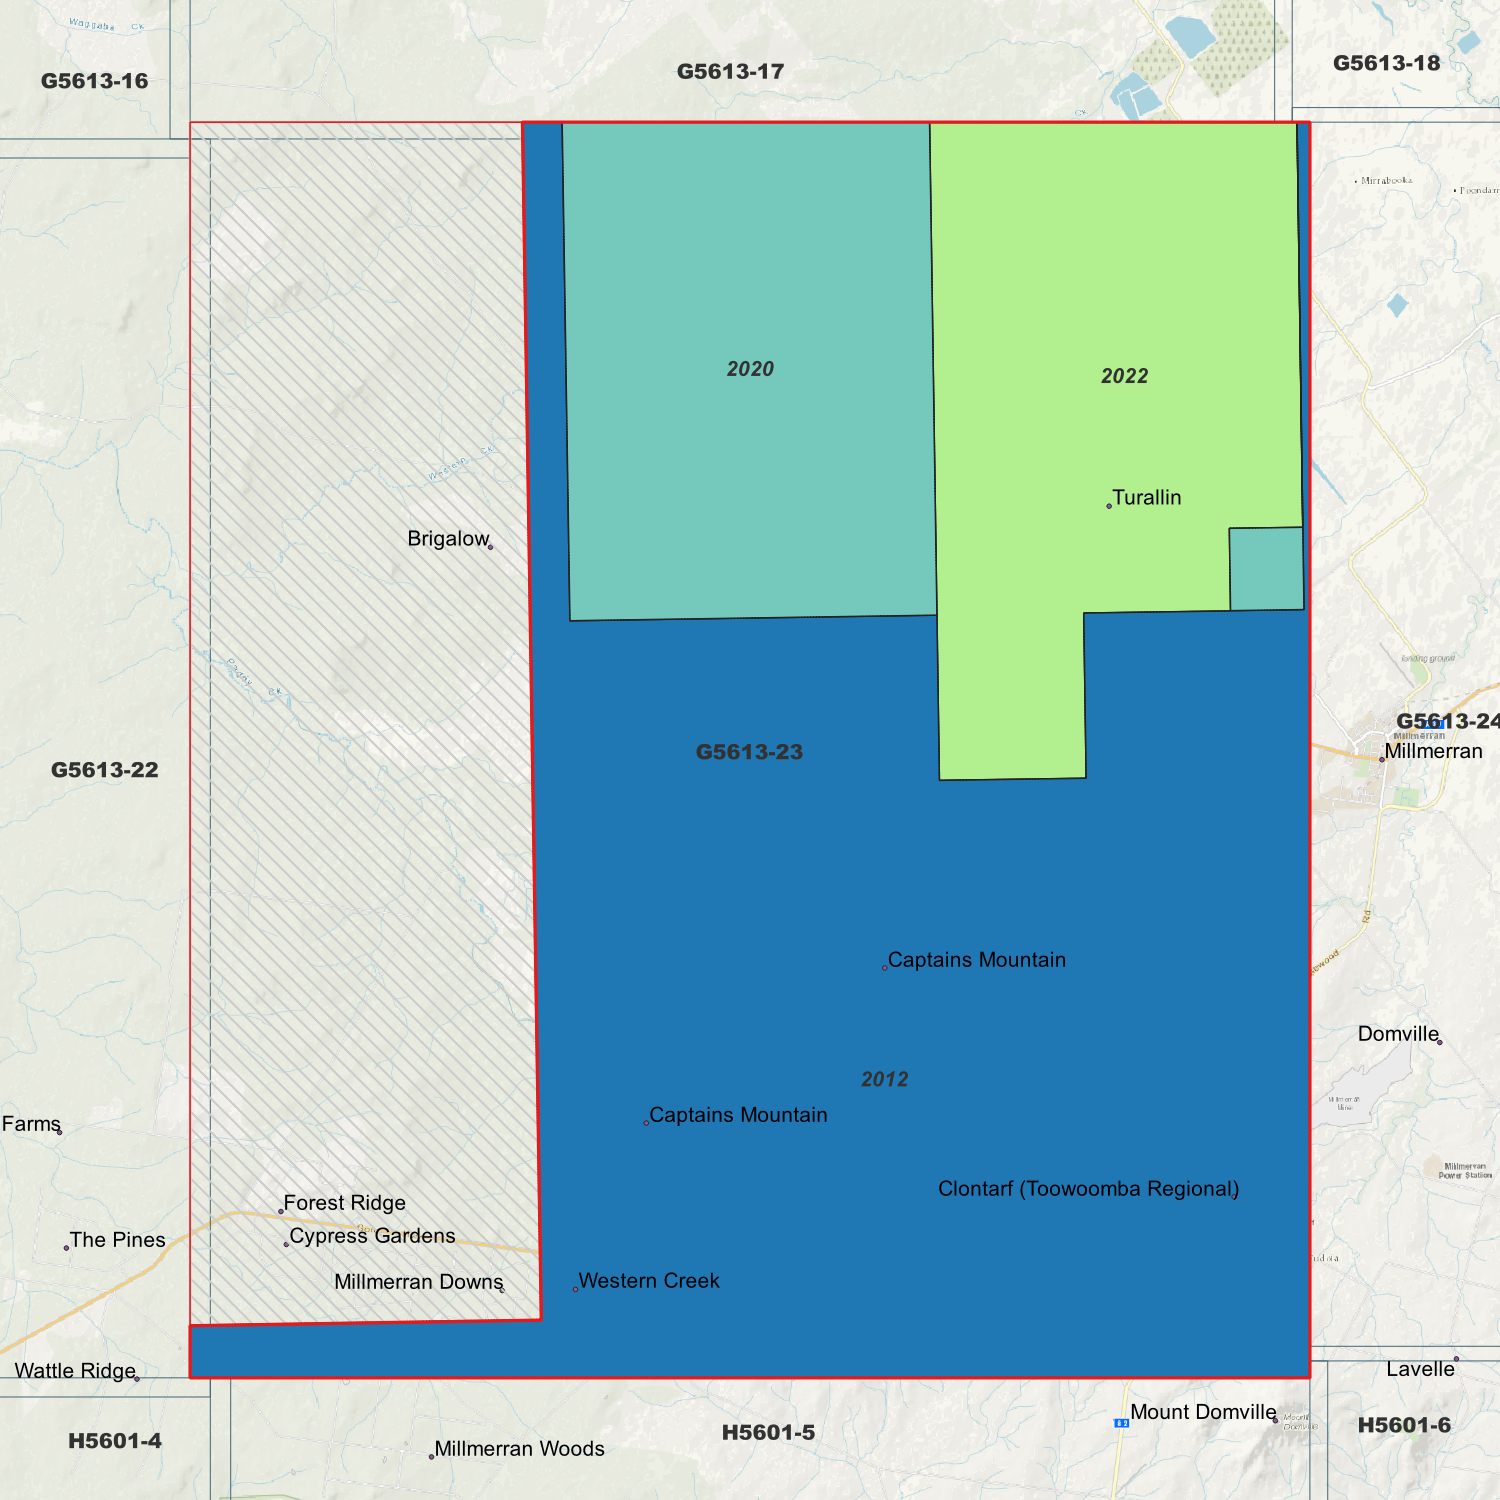1500x1500 pixels.
Task: Click the G5613-23 map sheet label
Action: pyautogui.click(x=749, y=752)
